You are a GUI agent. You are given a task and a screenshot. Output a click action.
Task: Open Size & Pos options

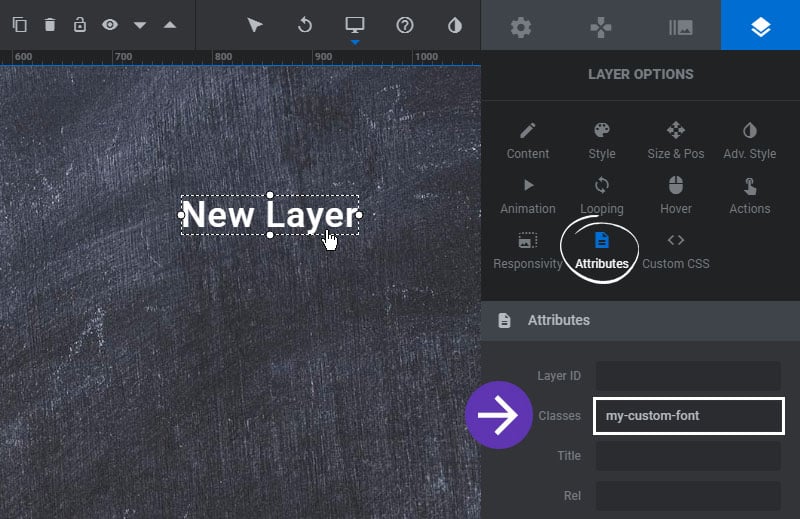676,141
